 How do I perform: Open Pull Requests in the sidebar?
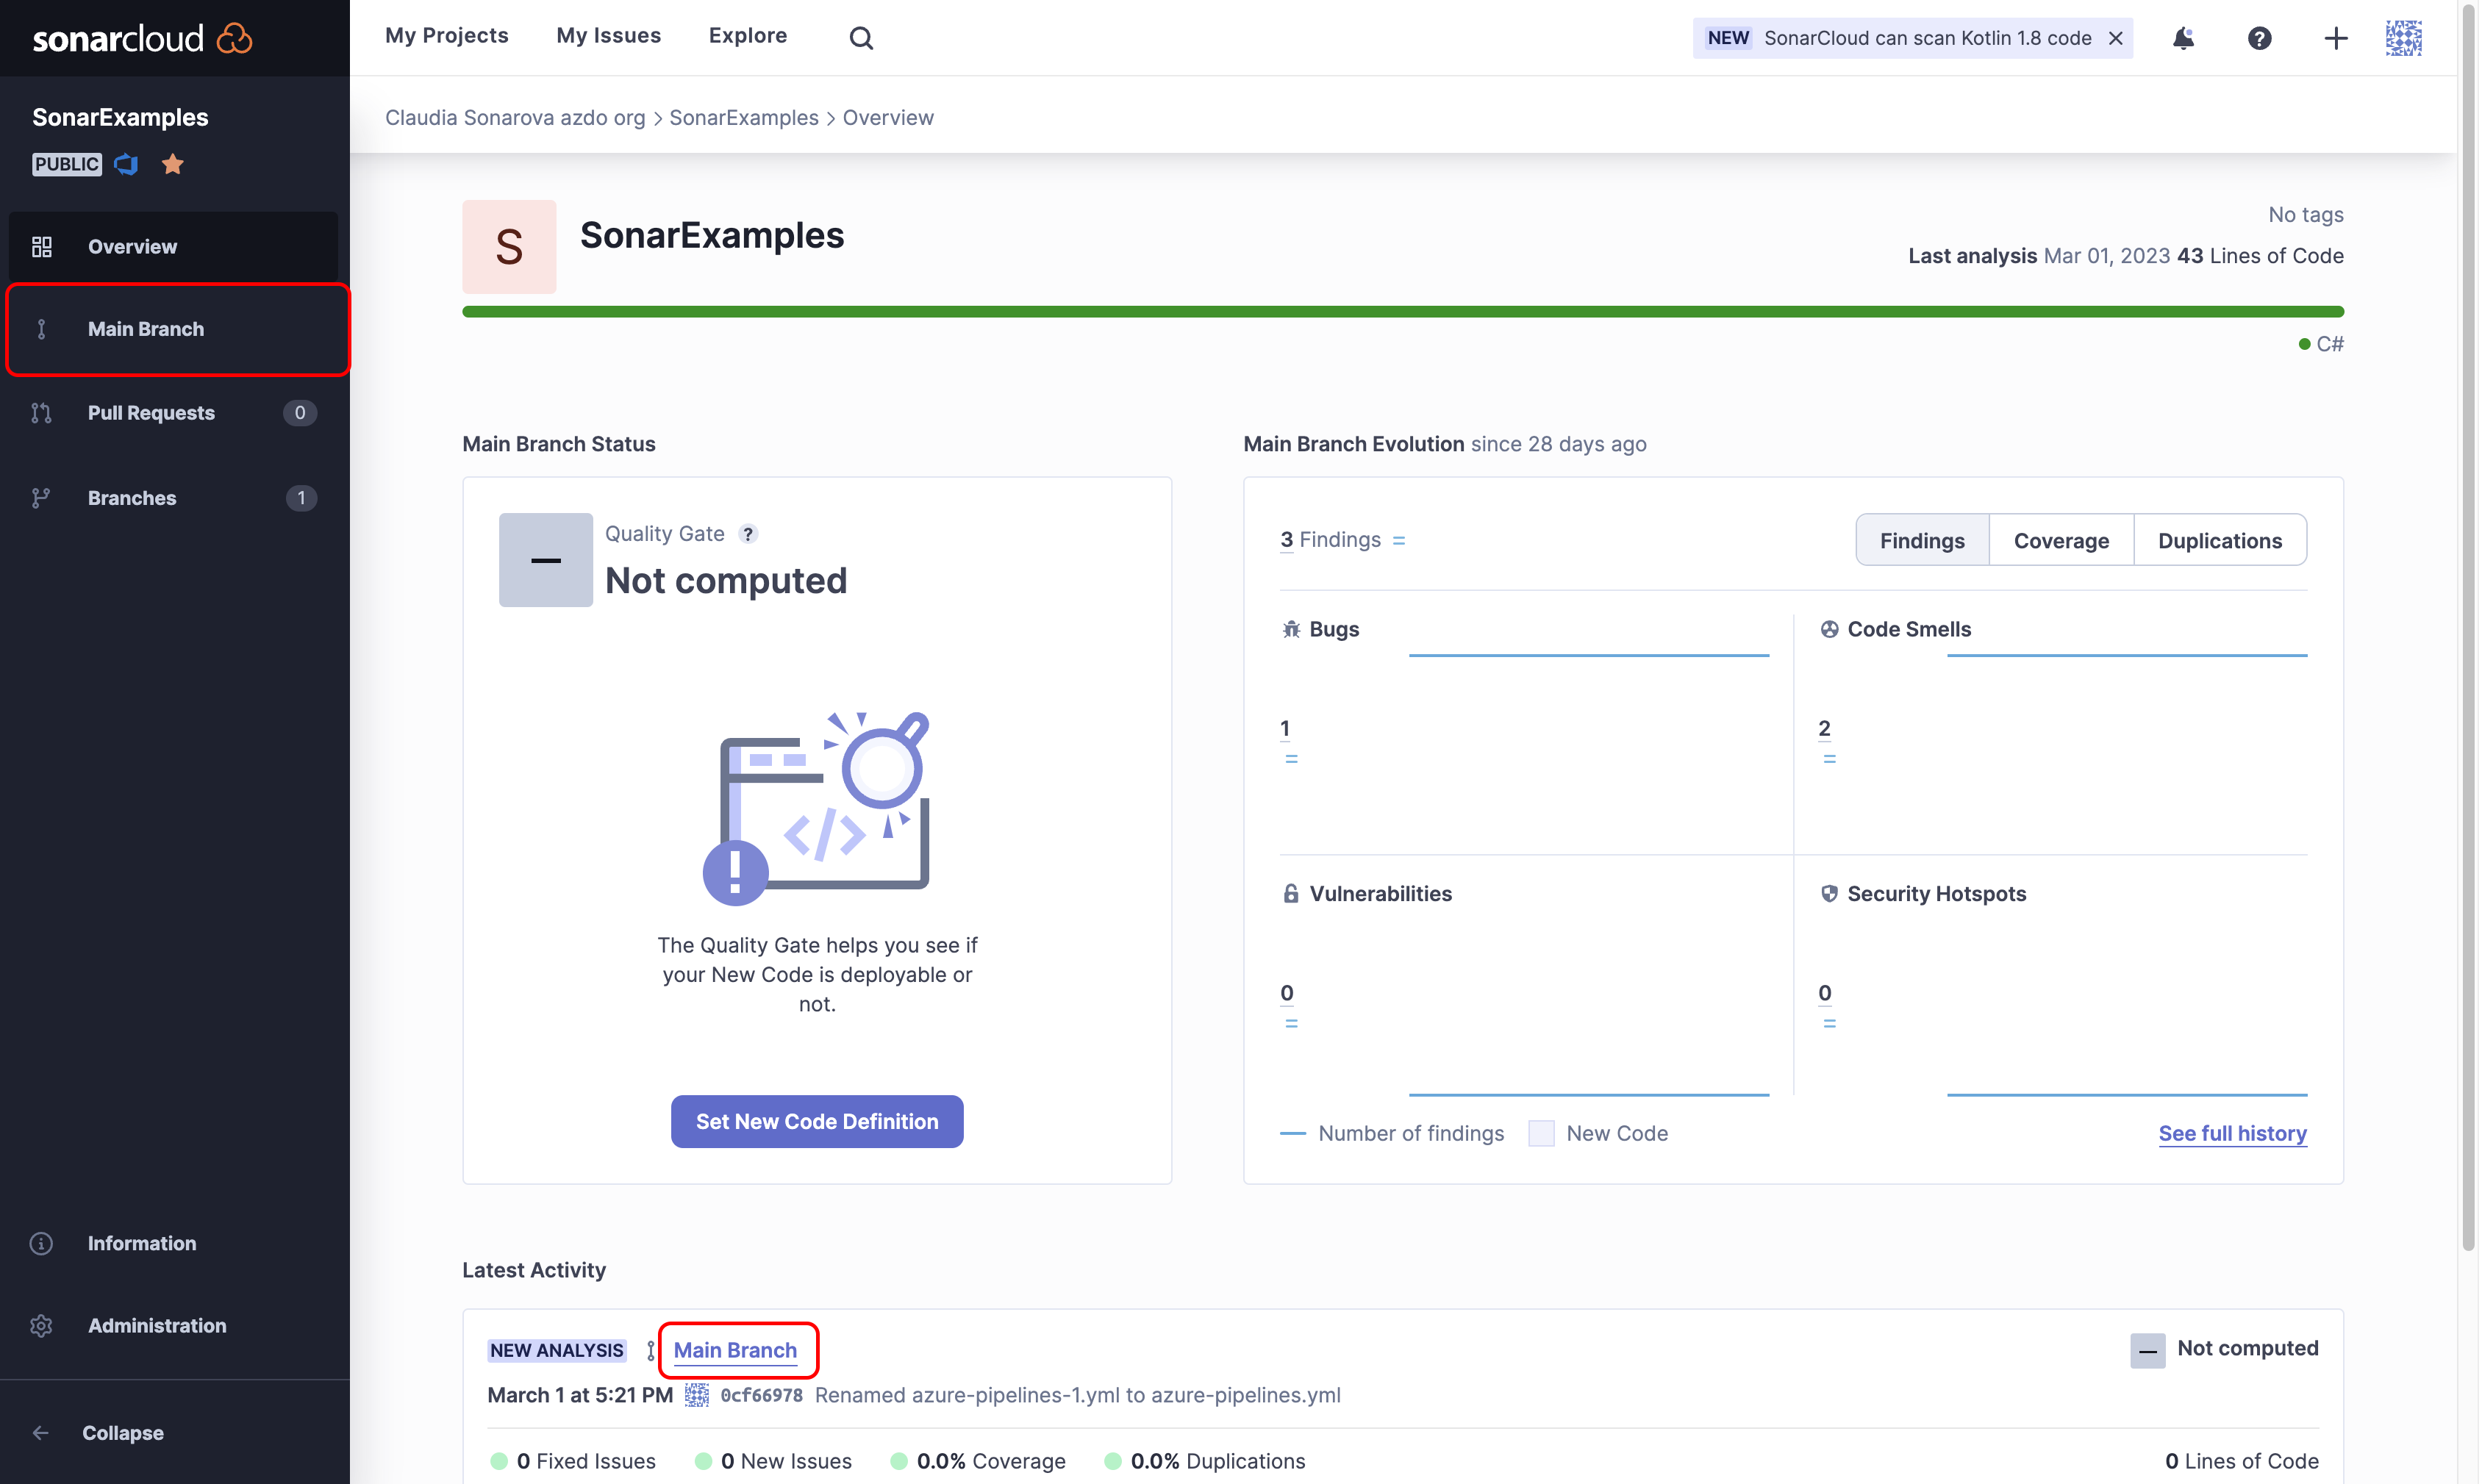[x=174, y=413]
